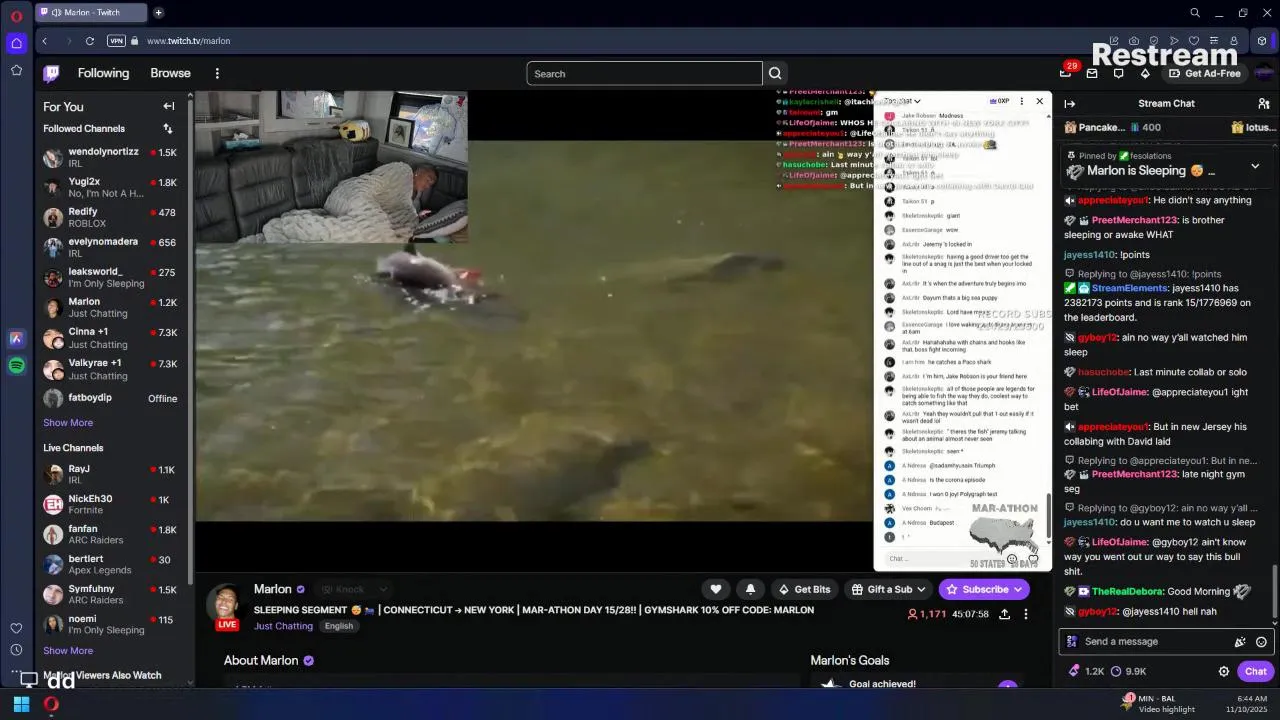
Task: Collapse the For You sidebar arrow
Action: tap(169, 106)
